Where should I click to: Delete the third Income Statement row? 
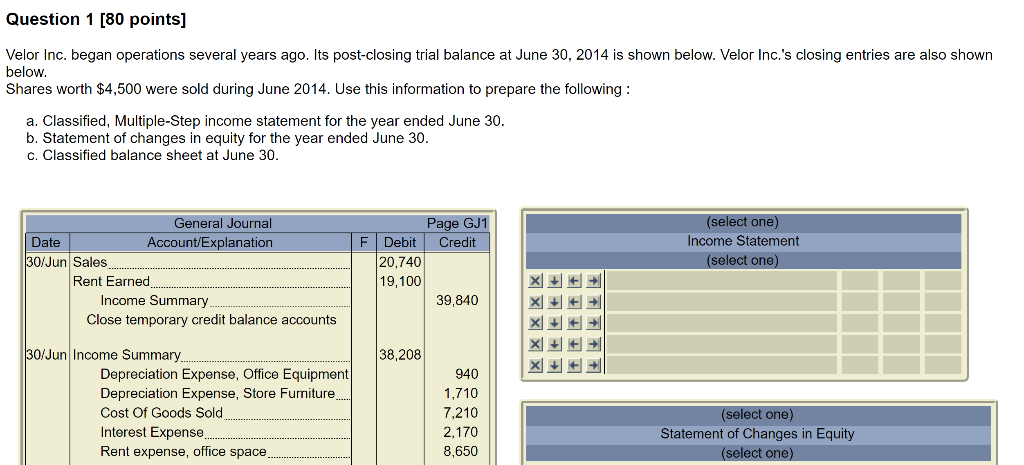point(535,323)
